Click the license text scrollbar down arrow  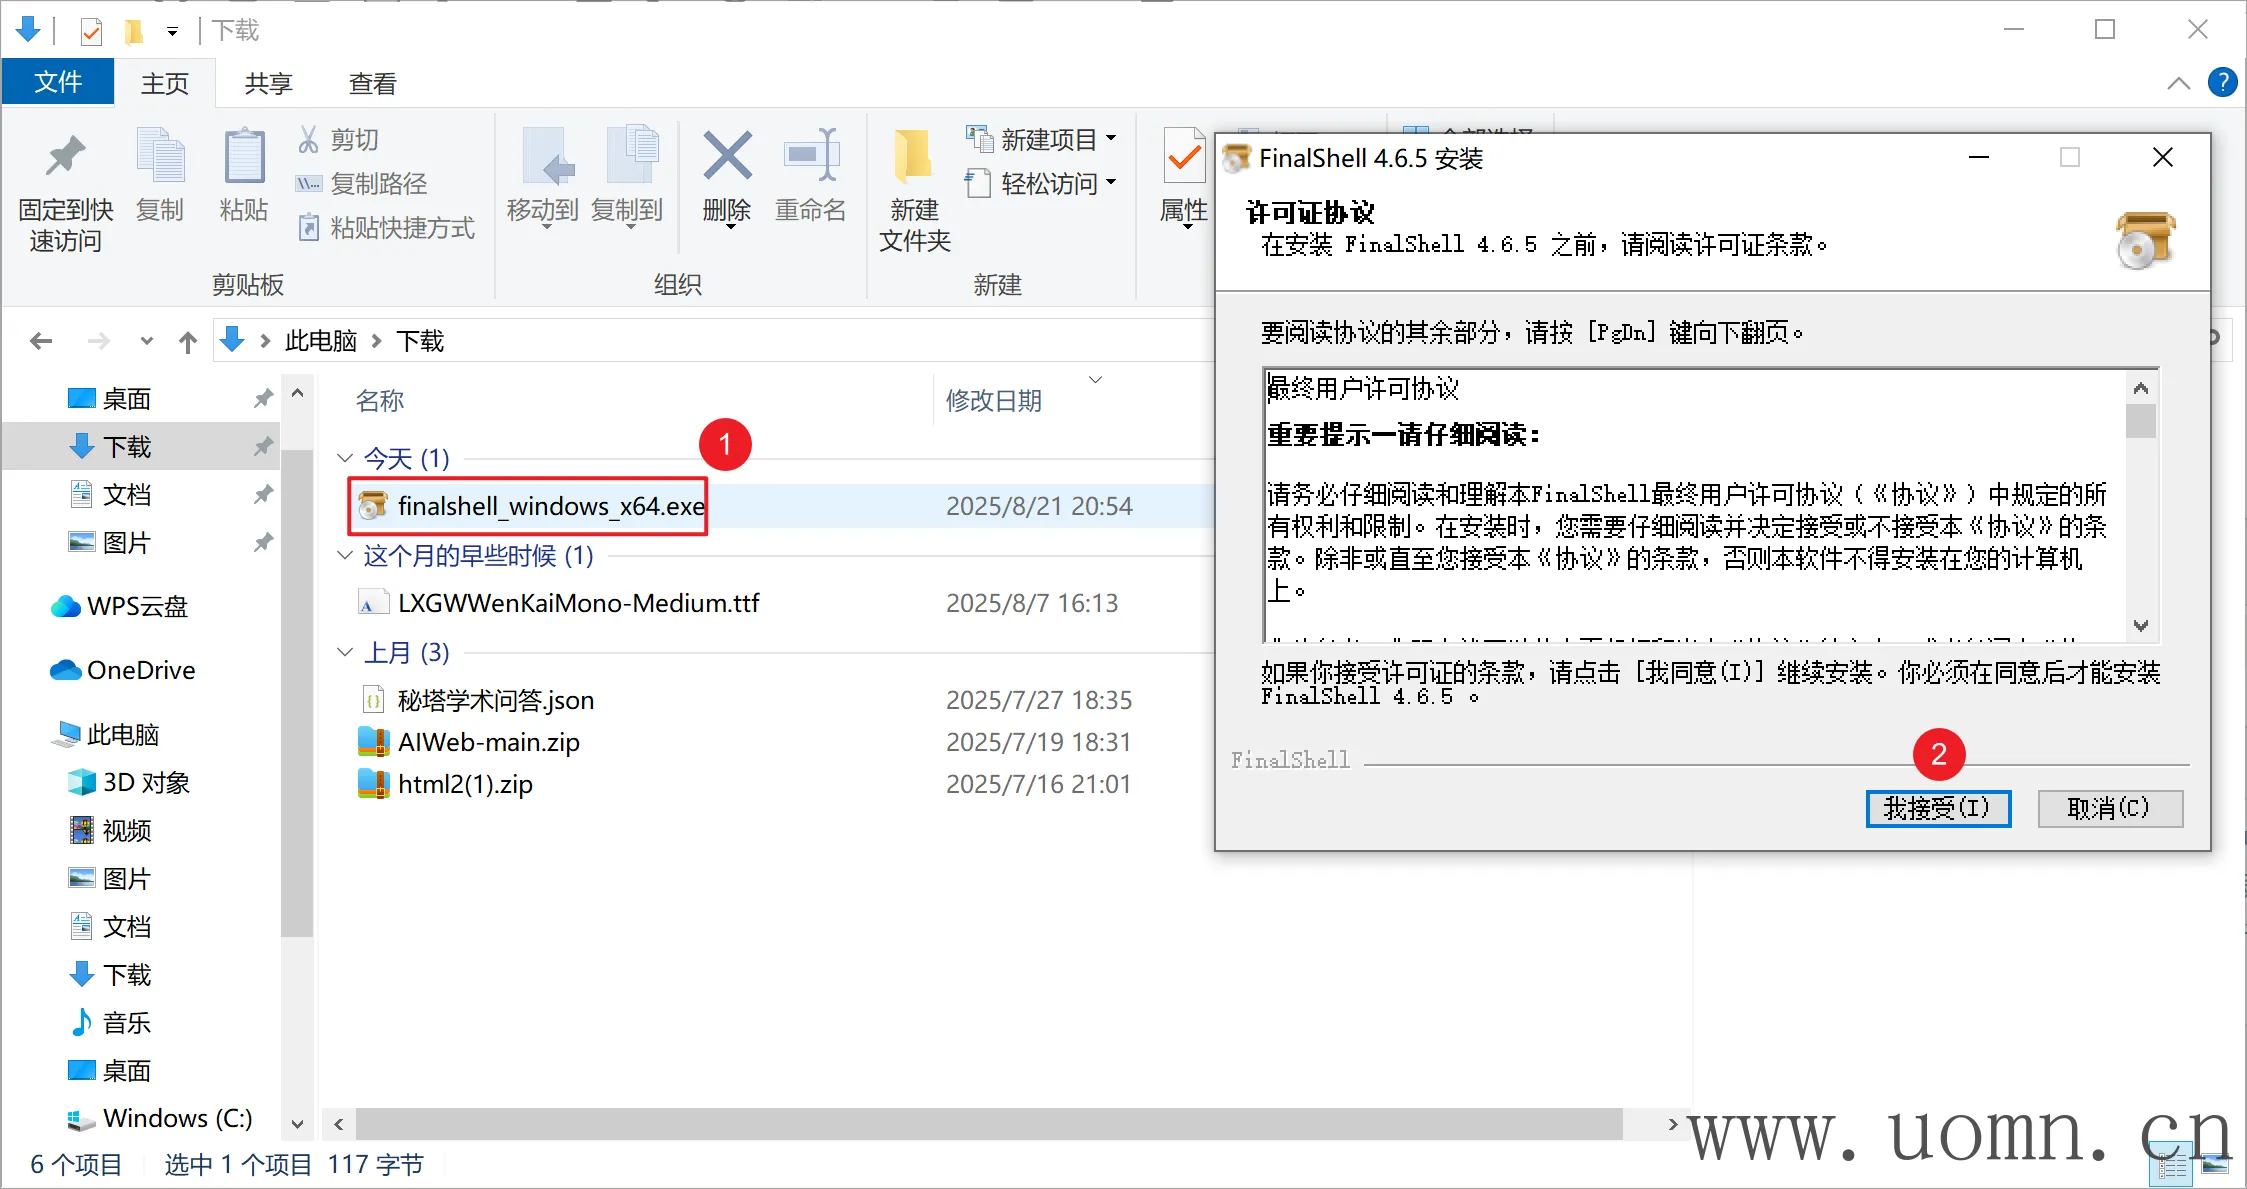(x=2141, y=626)
